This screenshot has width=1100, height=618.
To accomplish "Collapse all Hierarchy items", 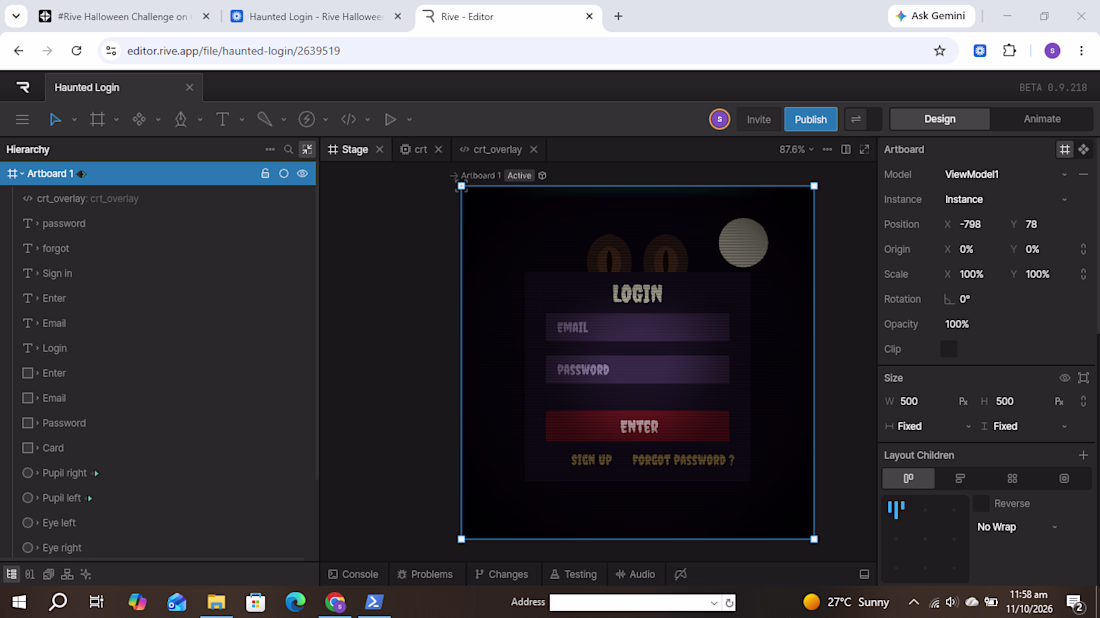I will pos(307,149).
